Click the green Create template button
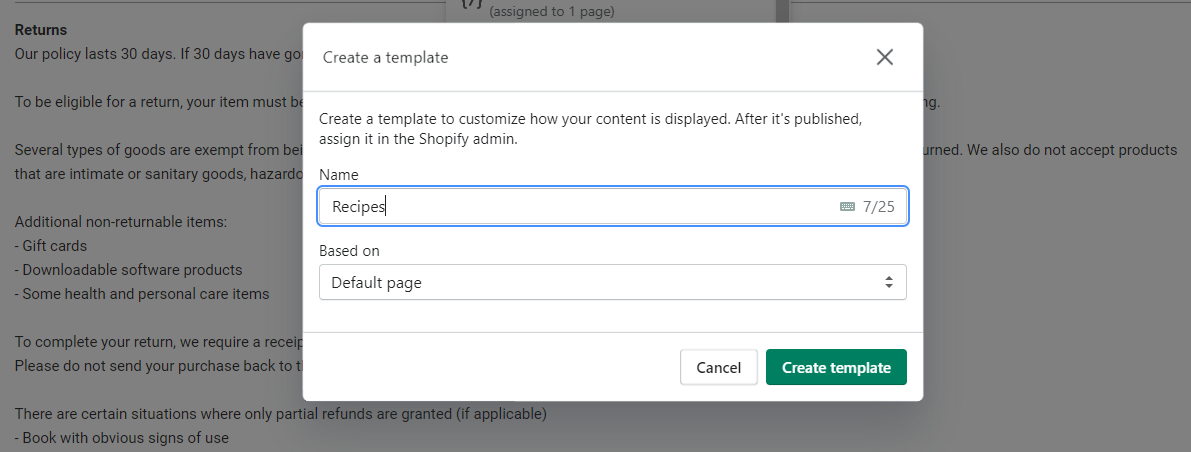Image resolution: width=1191 pixels, height=452 pixels. [x=835, y=367]
